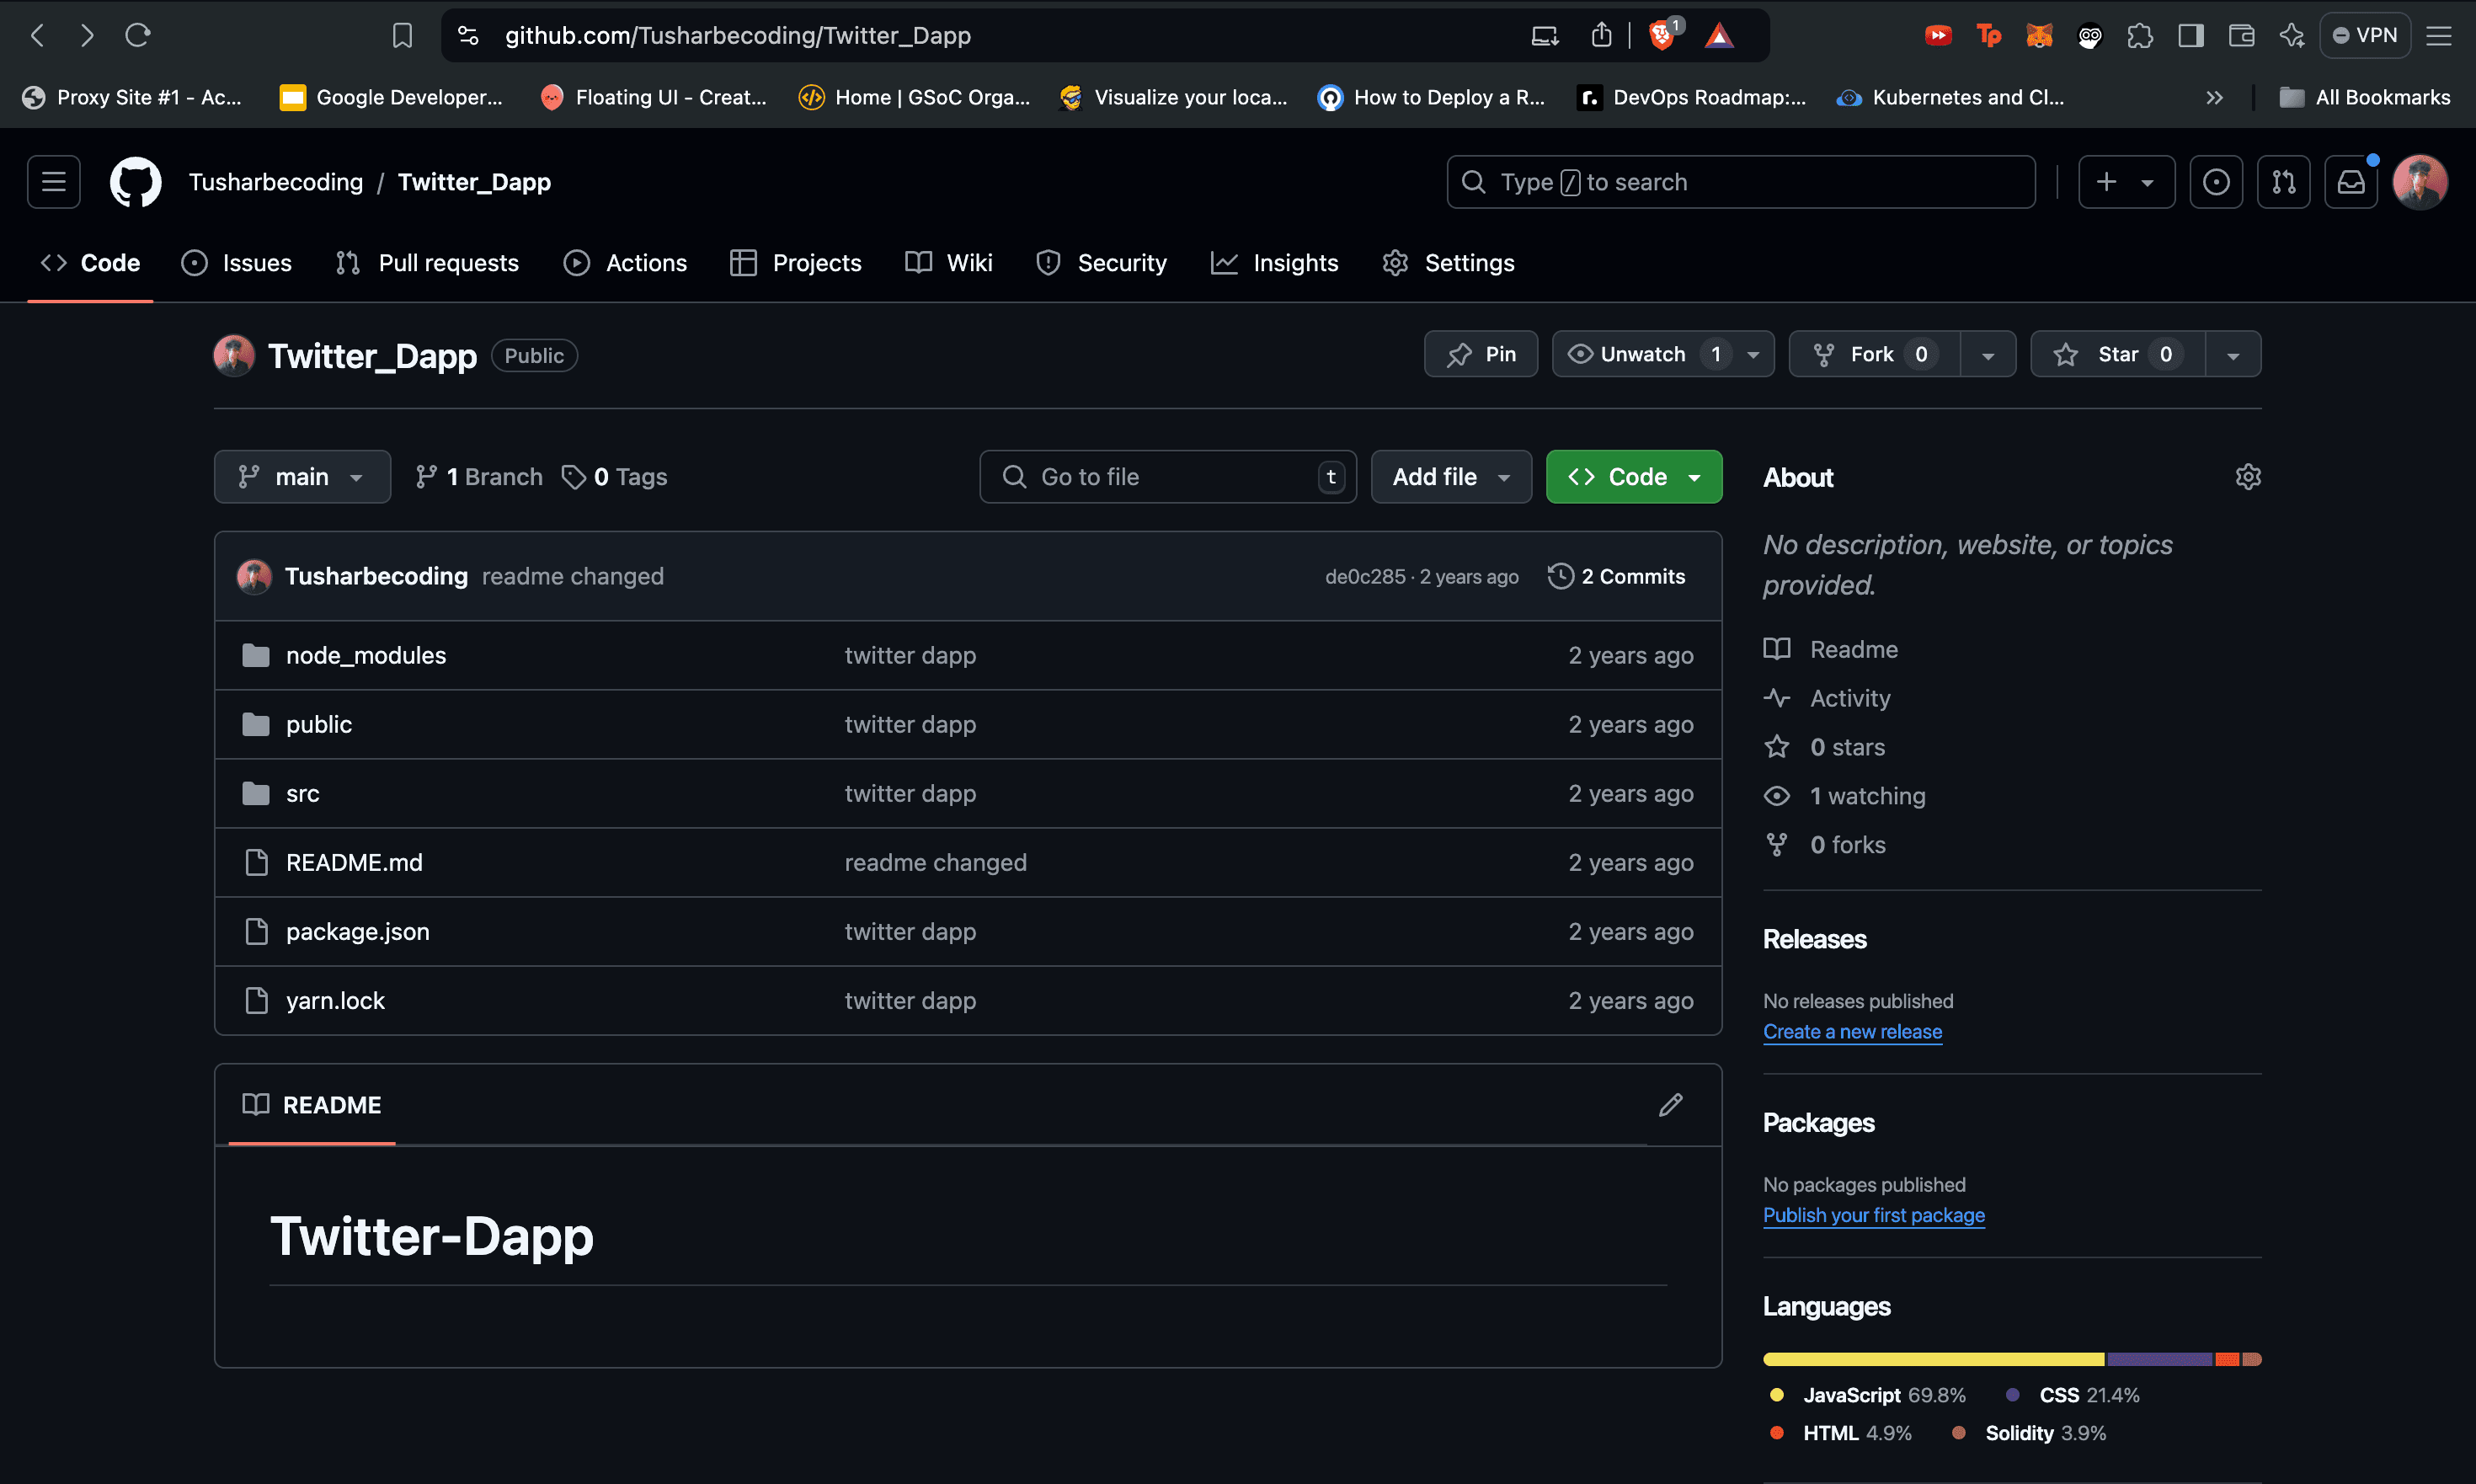The image size is (2476, 1484).
Task: Open the Brave Shields icon
Action: (1663, 36)
